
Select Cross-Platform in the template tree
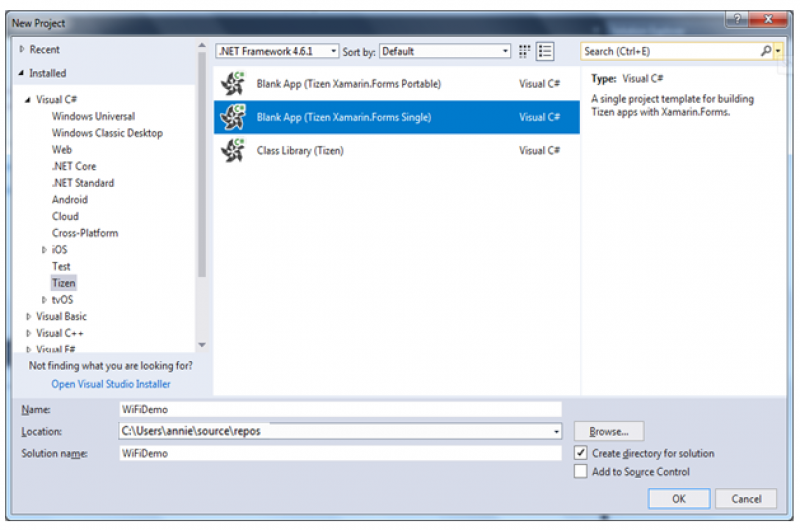pyautogui.click(x=85, y=233)
